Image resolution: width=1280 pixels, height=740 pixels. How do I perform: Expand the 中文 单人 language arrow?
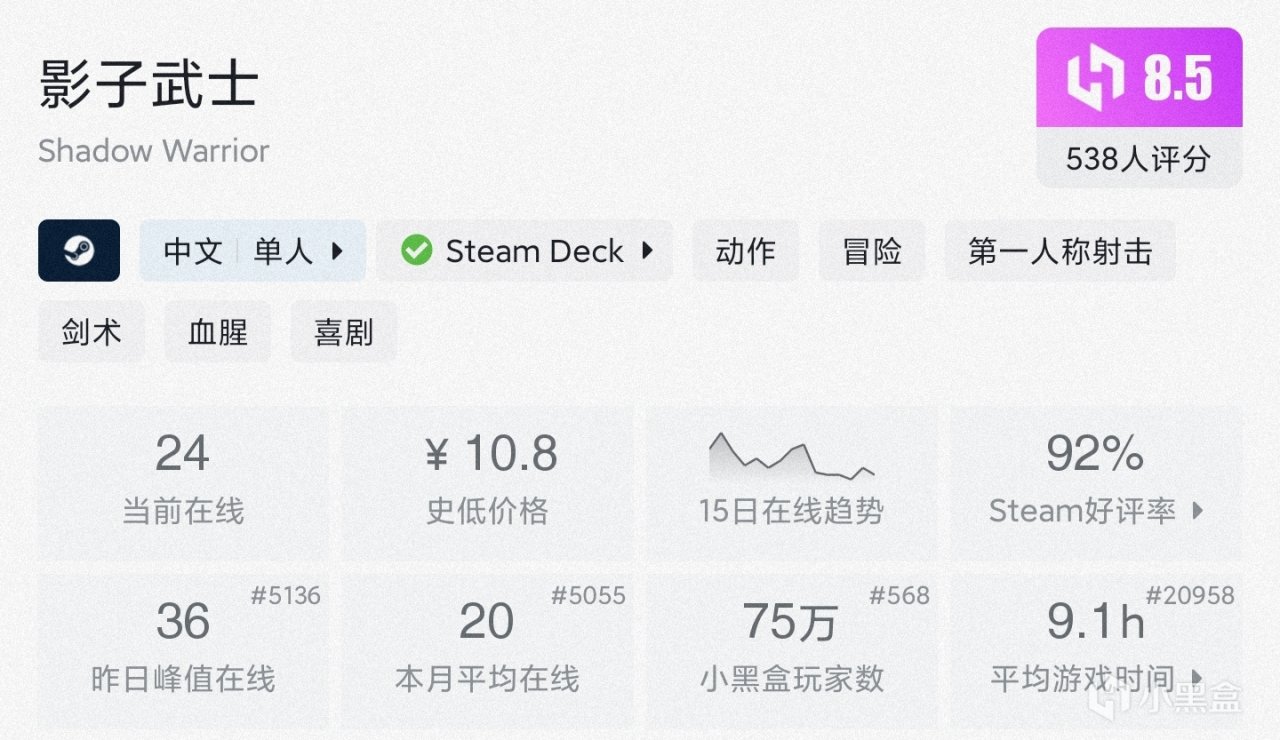pyautogui.click(x=337, y=251)
